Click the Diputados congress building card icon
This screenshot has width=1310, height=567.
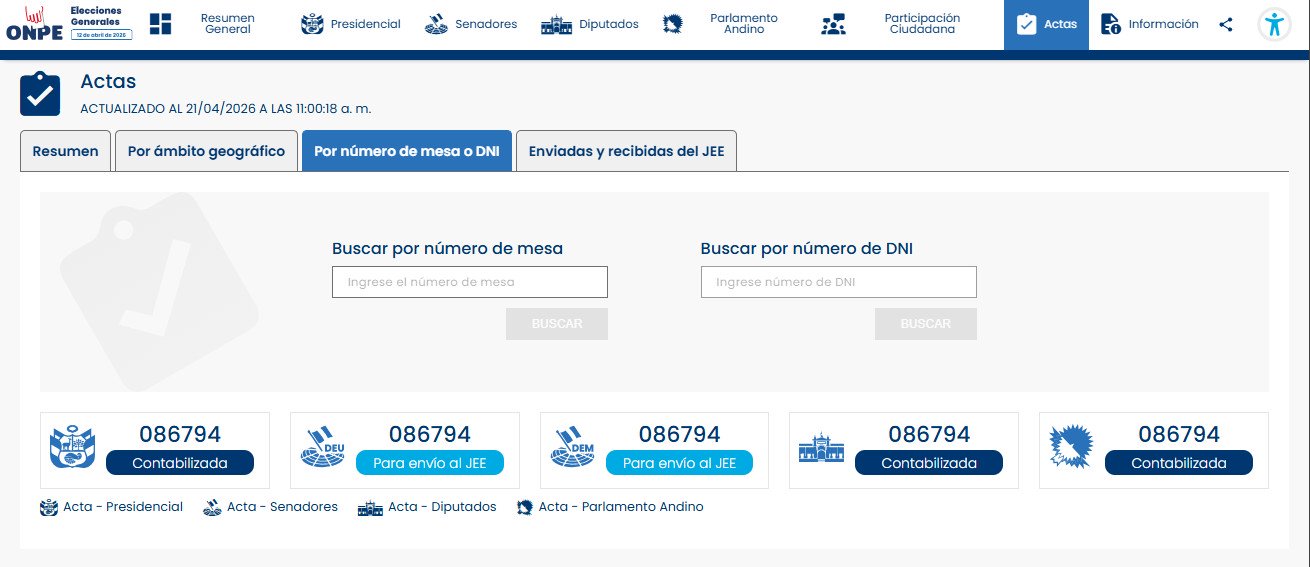(821, 447)
